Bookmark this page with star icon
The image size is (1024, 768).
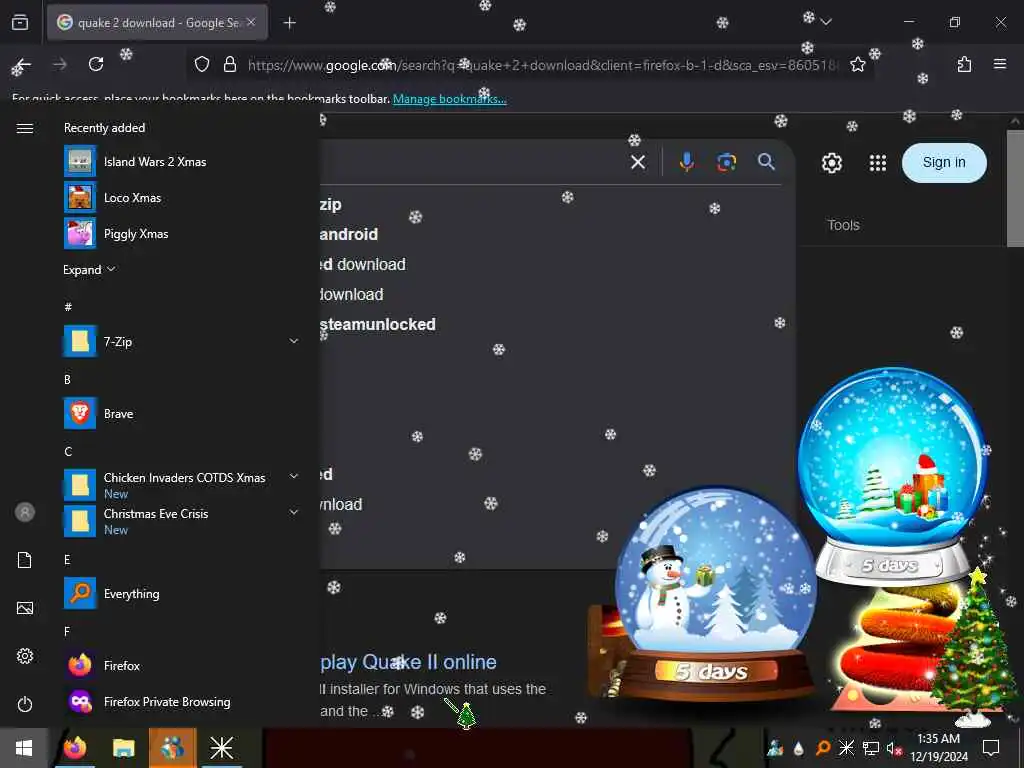click(x=857, y=64)
